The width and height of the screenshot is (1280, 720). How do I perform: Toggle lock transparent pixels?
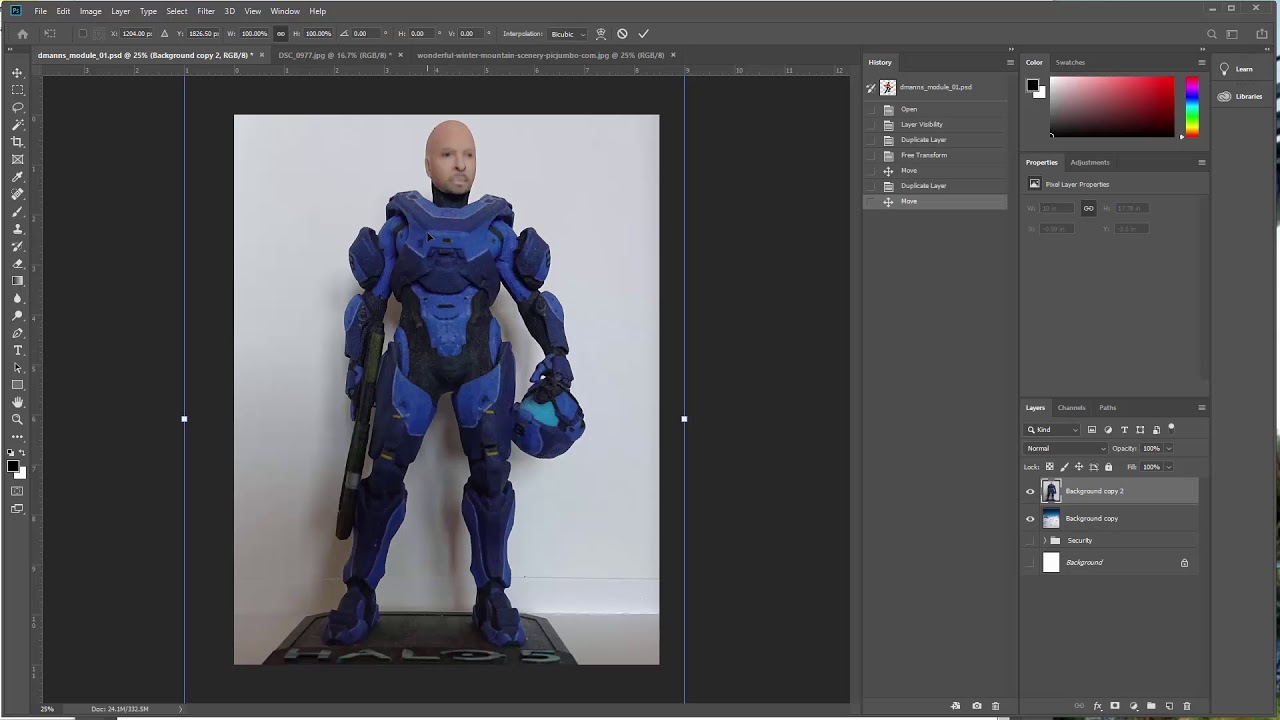(1049, 467)
